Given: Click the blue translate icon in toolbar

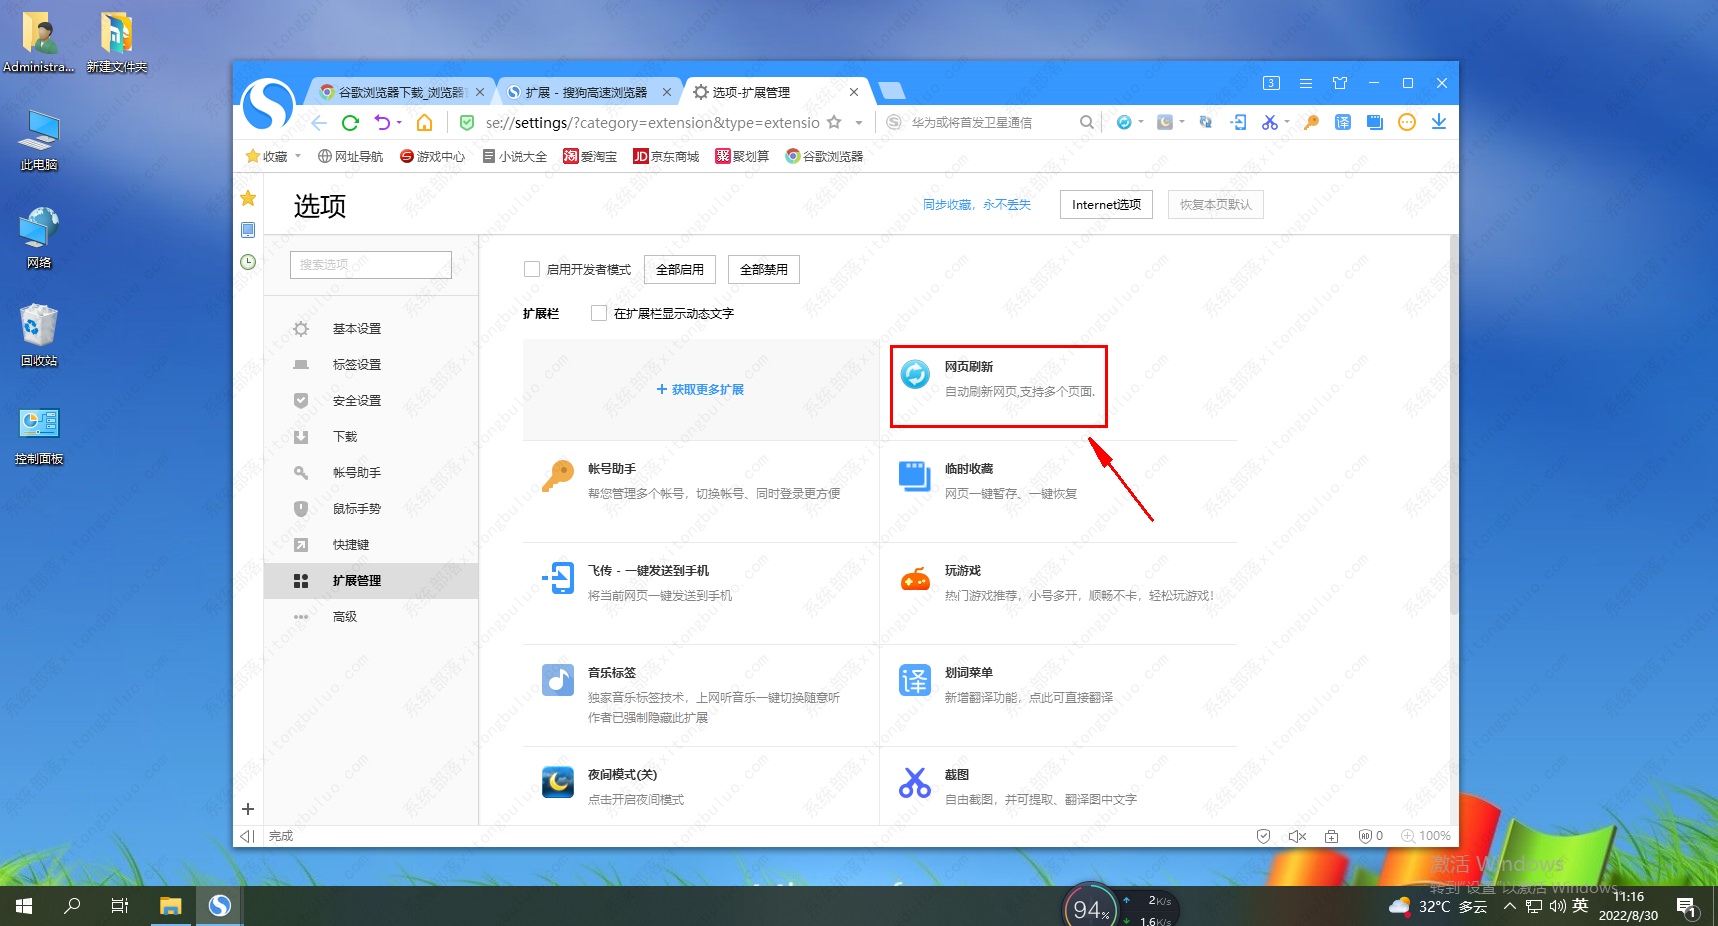Looking at the screenshot, I should (x=1343, y=122).
